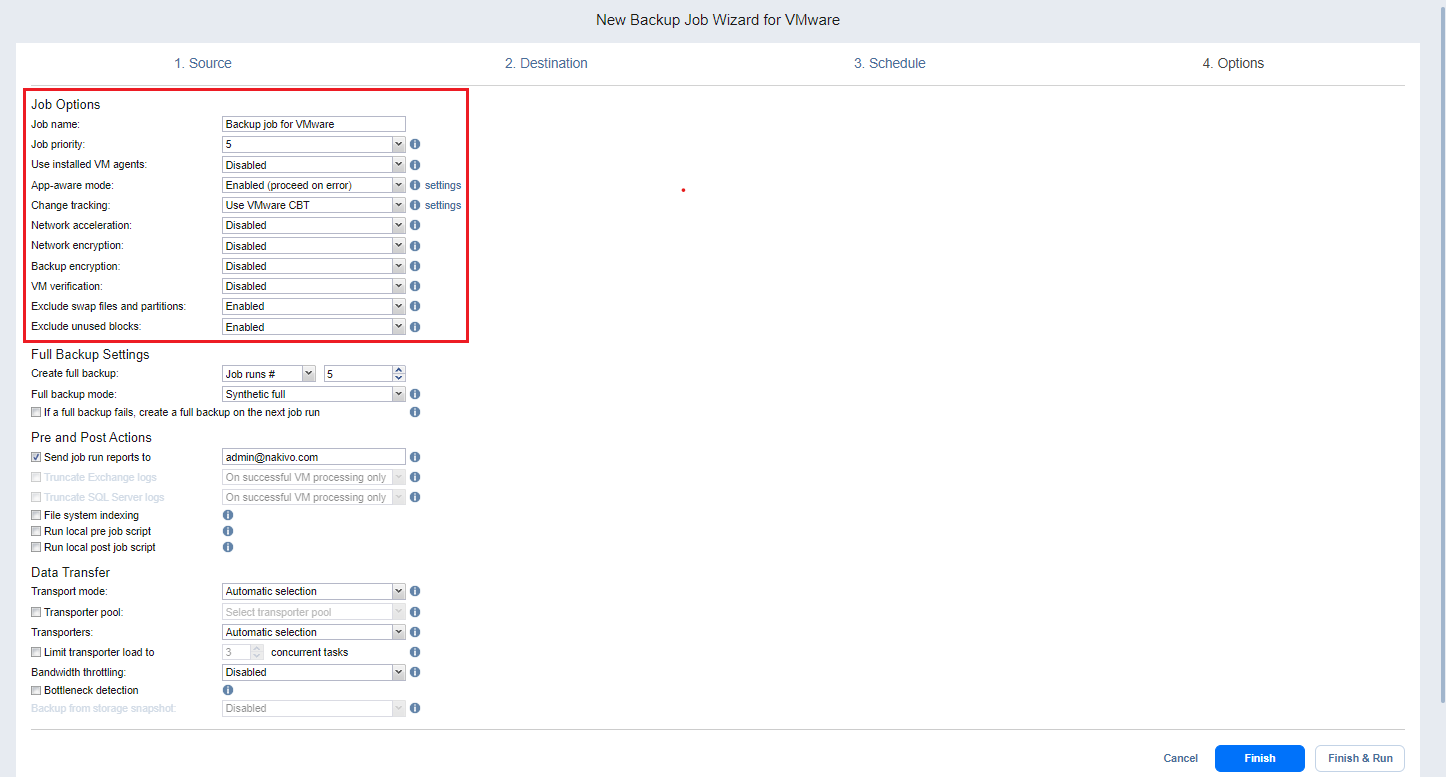Increase the full backup job runs stepper

coord(399,369)
